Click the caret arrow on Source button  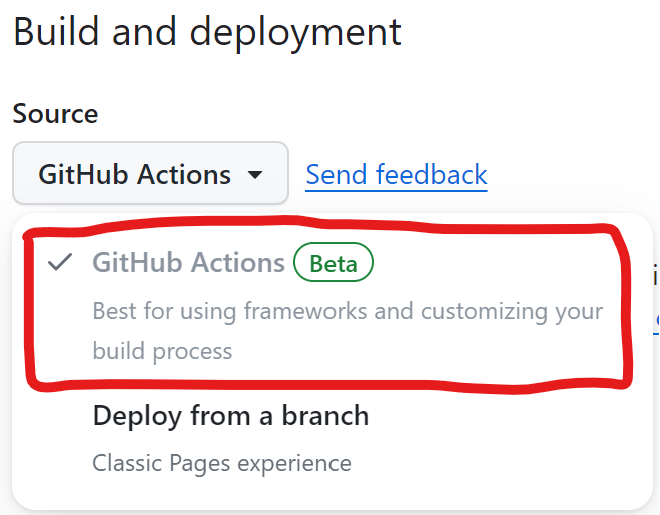pyautogui.click(x=255, y=176)
